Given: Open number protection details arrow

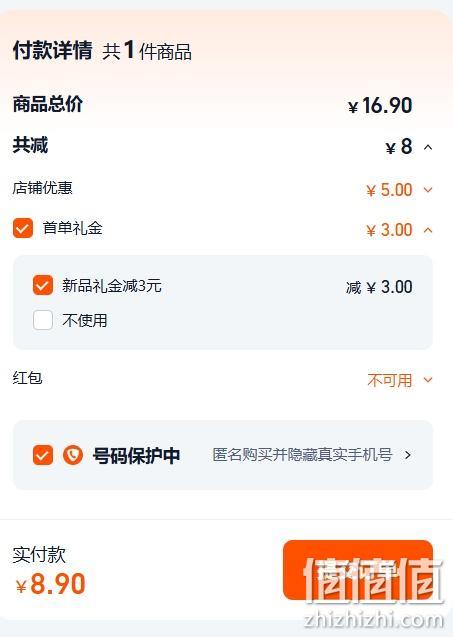Looking at the screenshot, I should [x=408, y=455].
